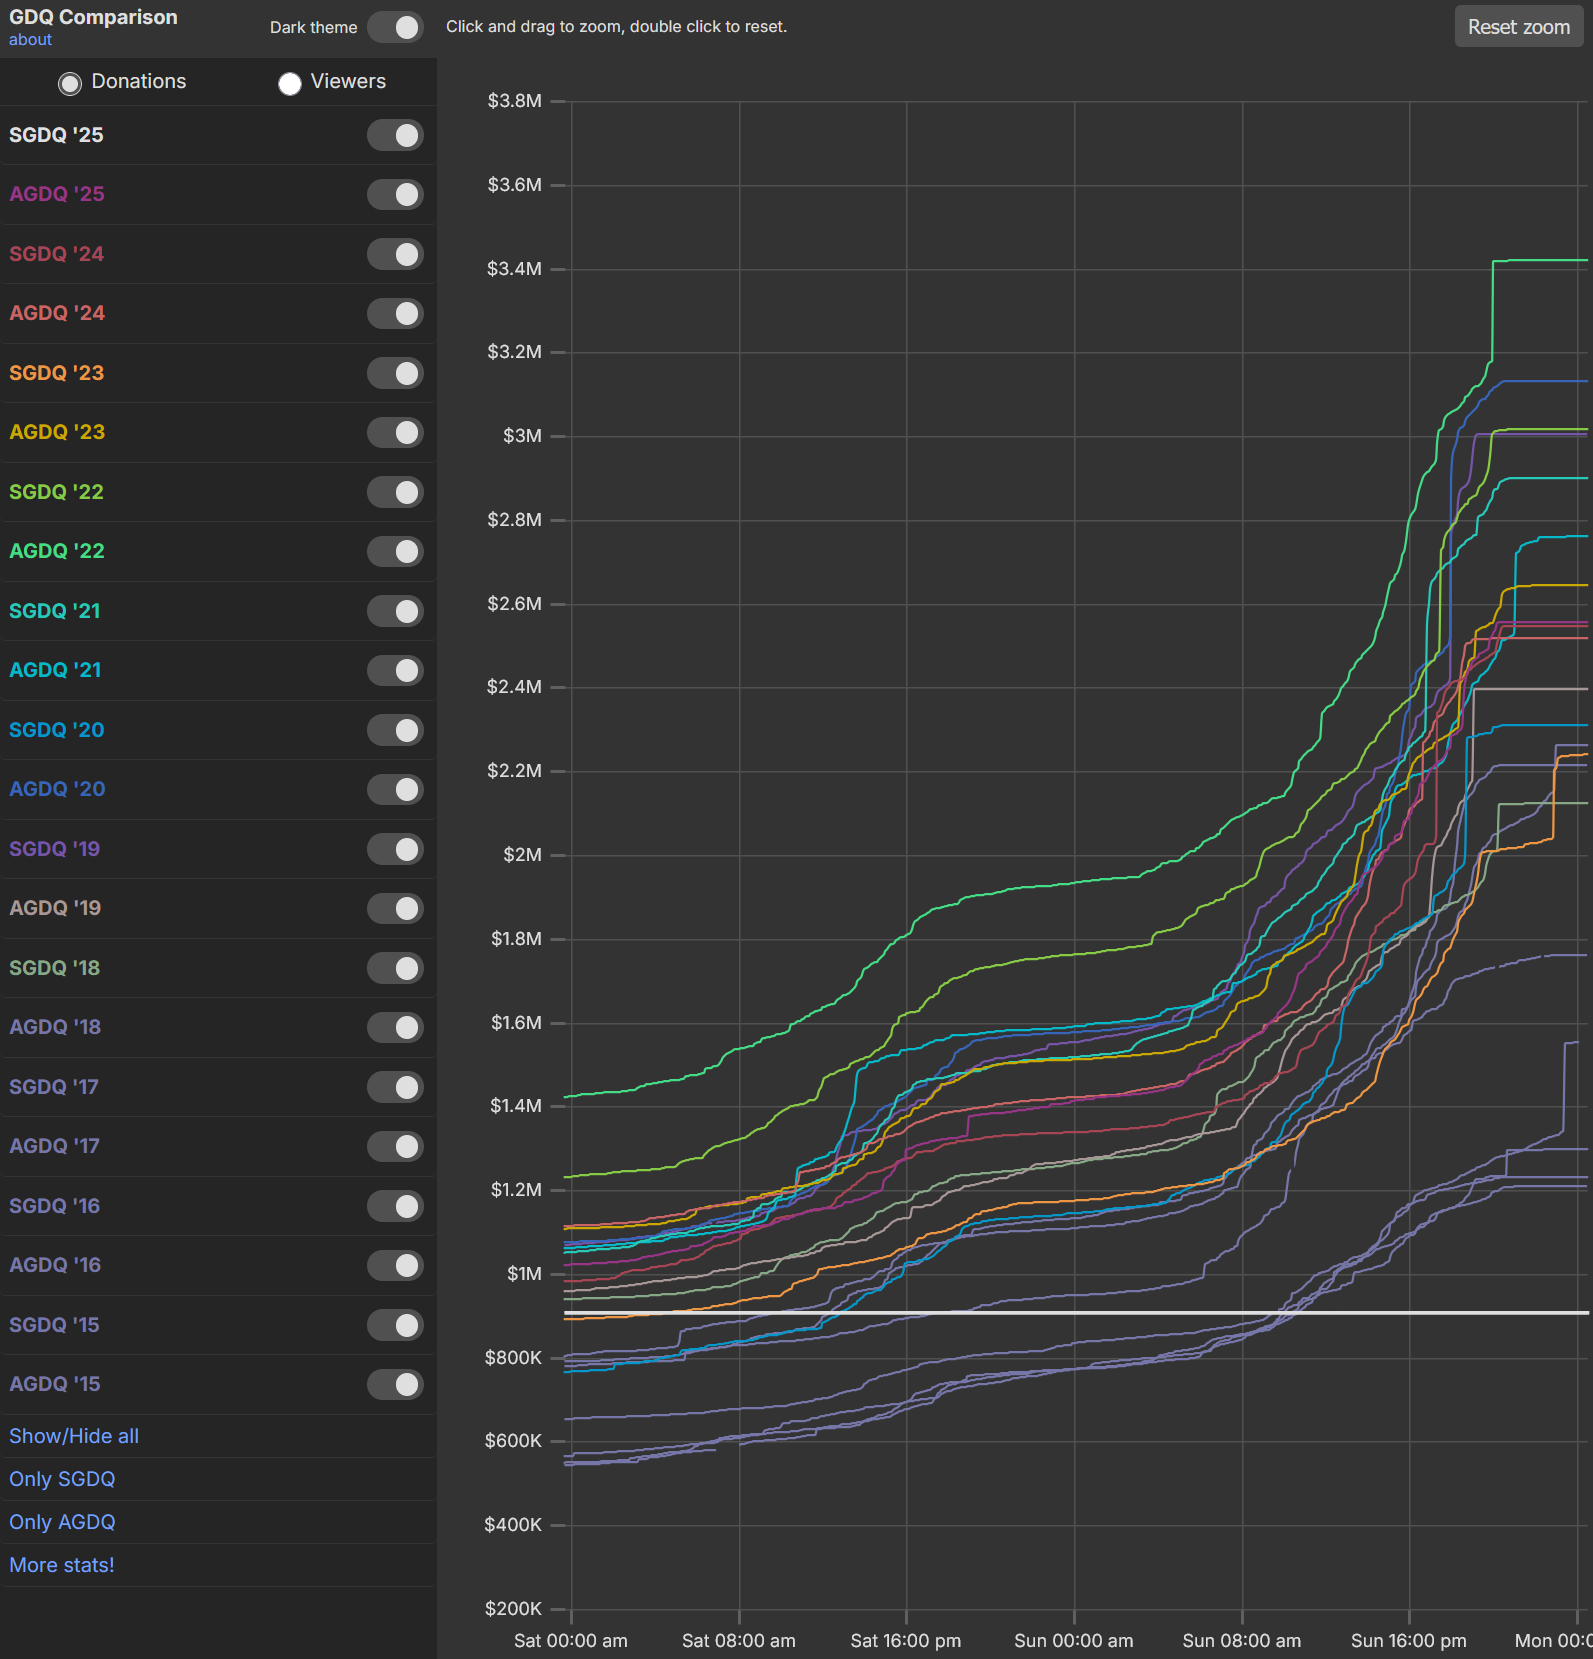The height and width of the screenshot is (1659, 1593).
Task: Click the Sat 00:00 am axis label
Action: (x=571, y=1641)
